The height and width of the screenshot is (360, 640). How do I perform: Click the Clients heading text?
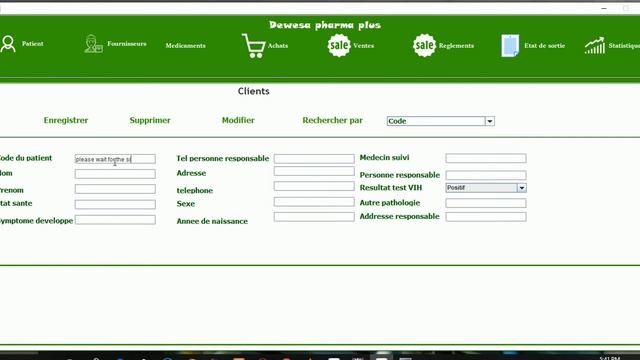pos(253,91)
